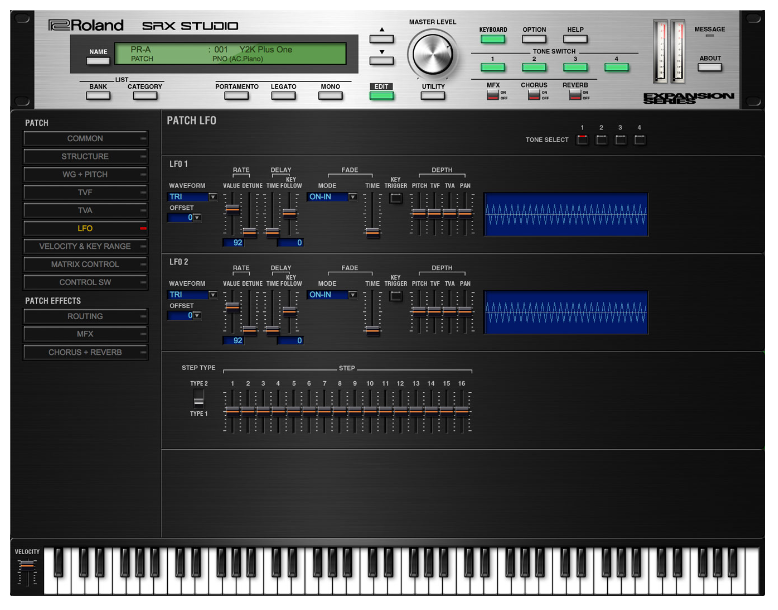Image resolution: width=778 pixels, height=610 pixels.
Task: Open the LFO 1 fade mode dropdown
Action: pos(331,197)
